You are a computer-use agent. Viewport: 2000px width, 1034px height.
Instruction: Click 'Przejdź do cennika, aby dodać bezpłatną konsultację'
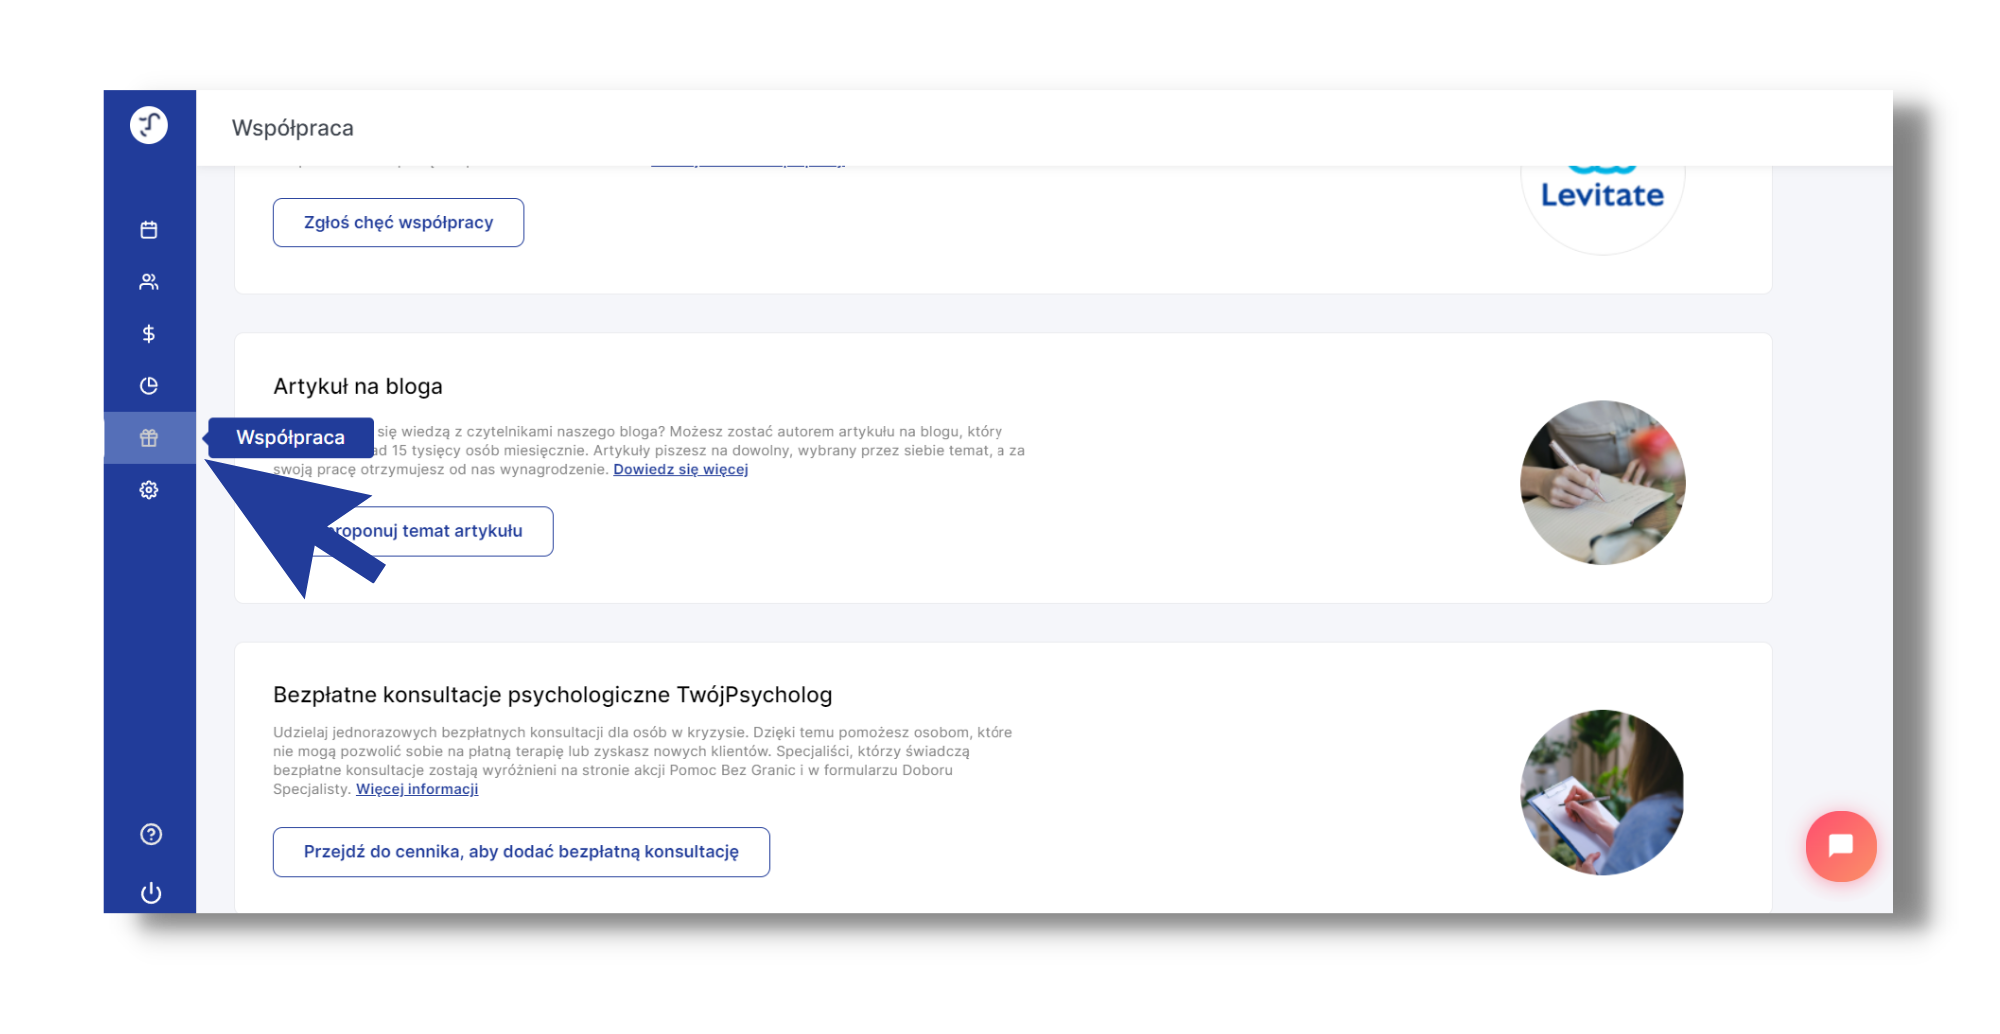521,852
